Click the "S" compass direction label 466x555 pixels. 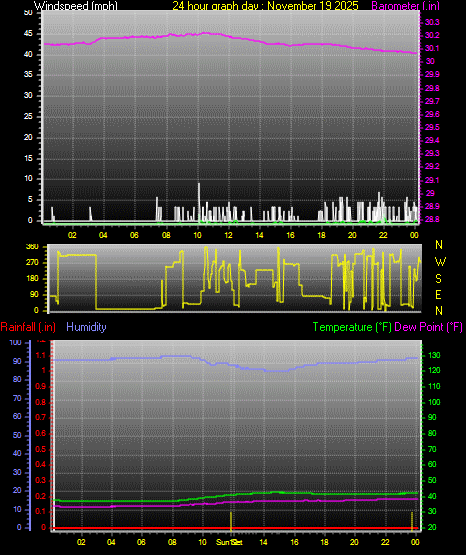tap(438, 279)
